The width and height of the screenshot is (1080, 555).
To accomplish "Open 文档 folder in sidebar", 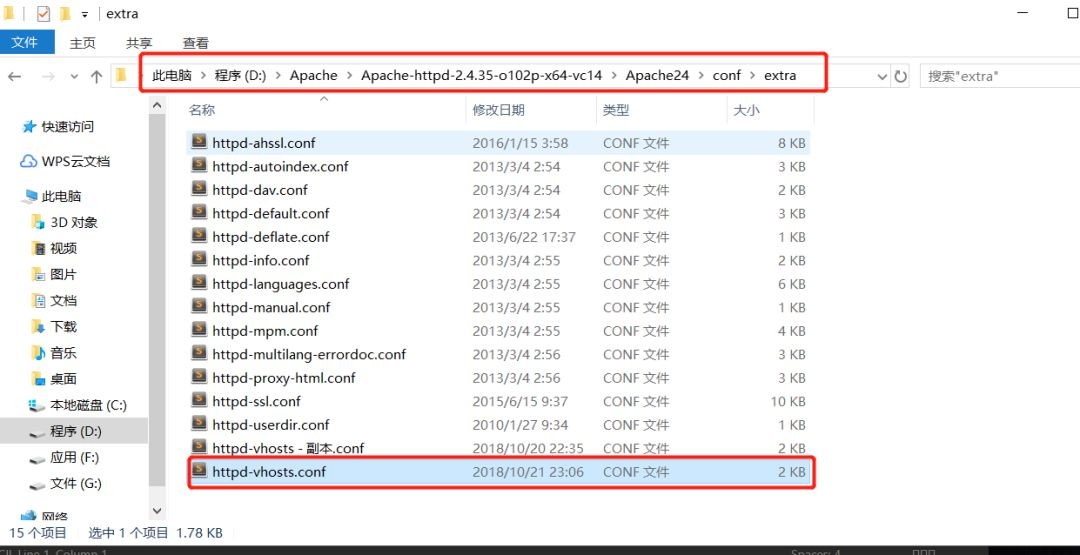I will click(x=63, y=301).
